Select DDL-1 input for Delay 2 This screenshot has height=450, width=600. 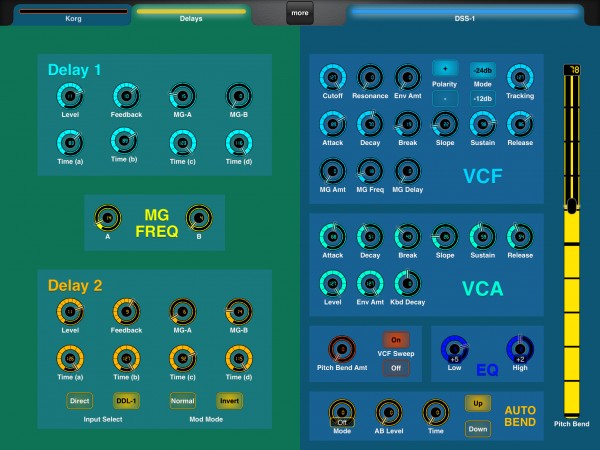pos(126,401)
